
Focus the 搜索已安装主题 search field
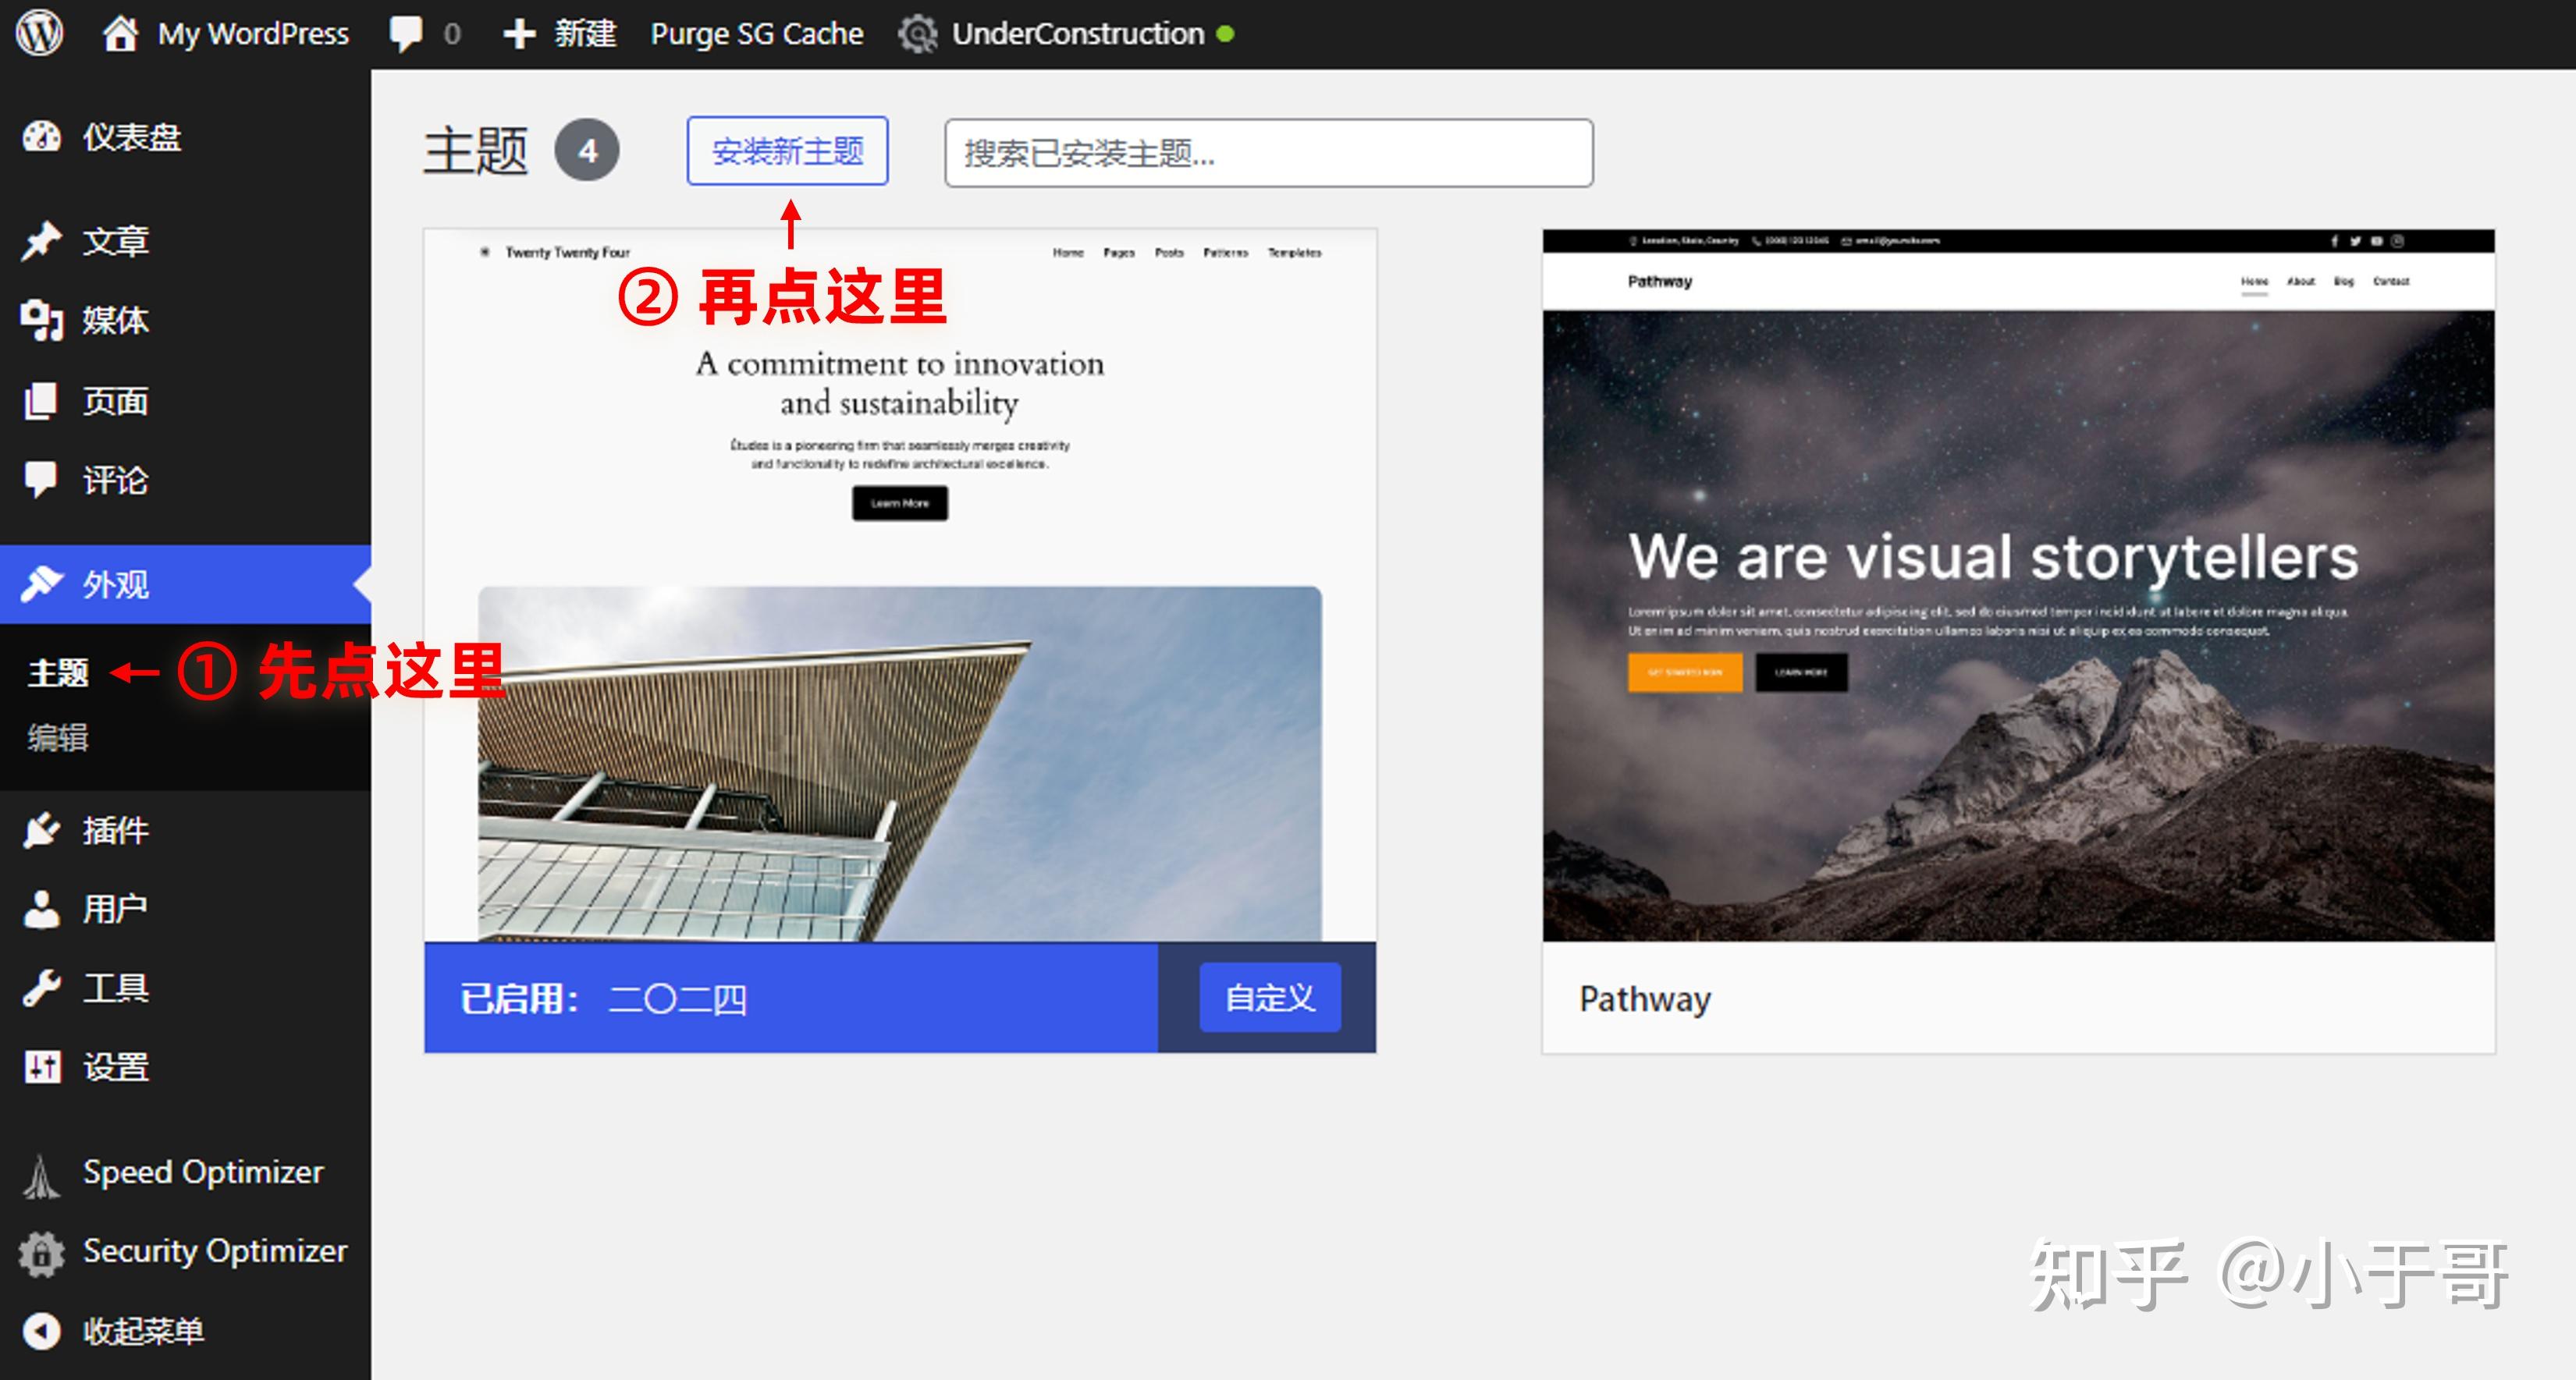pyautogui.click(x=1268, y=153)
